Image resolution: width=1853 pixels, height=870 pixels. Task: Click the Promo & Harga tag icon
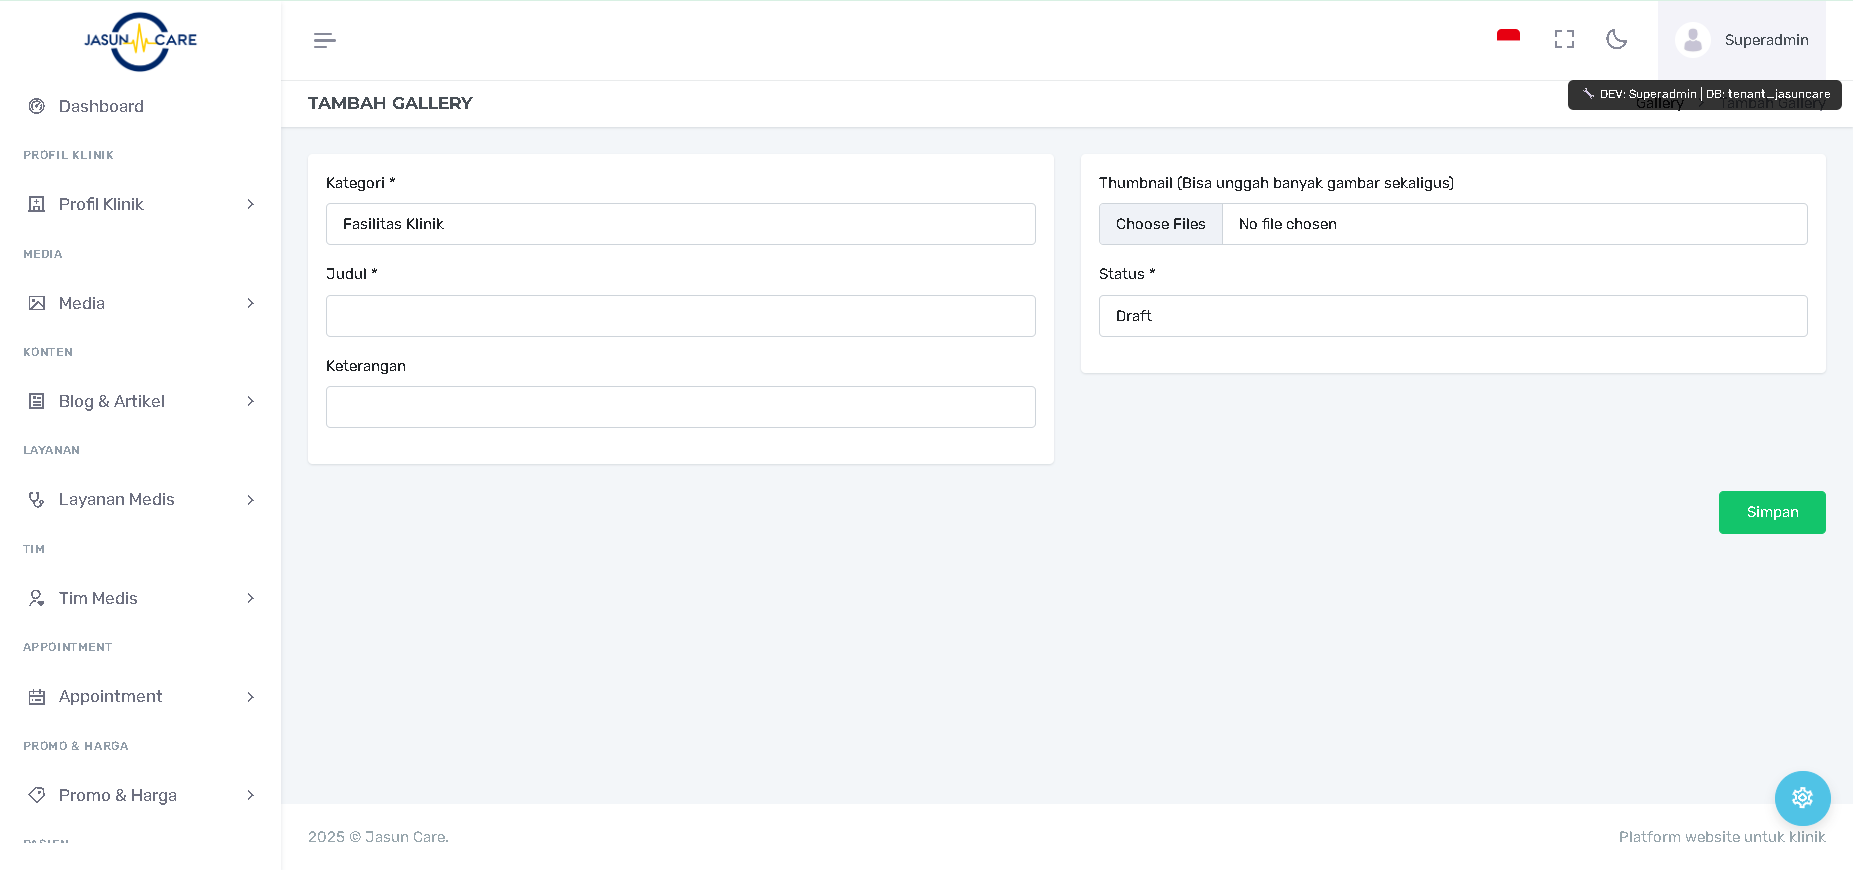(x=37, y=795)
